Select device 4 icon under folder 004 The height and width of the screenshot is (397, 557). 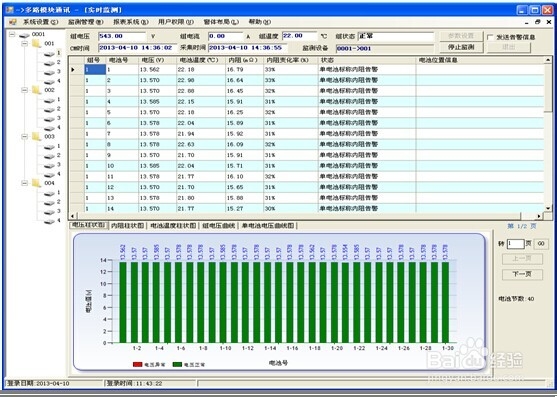pyautogui.click(x=49, y=221)
